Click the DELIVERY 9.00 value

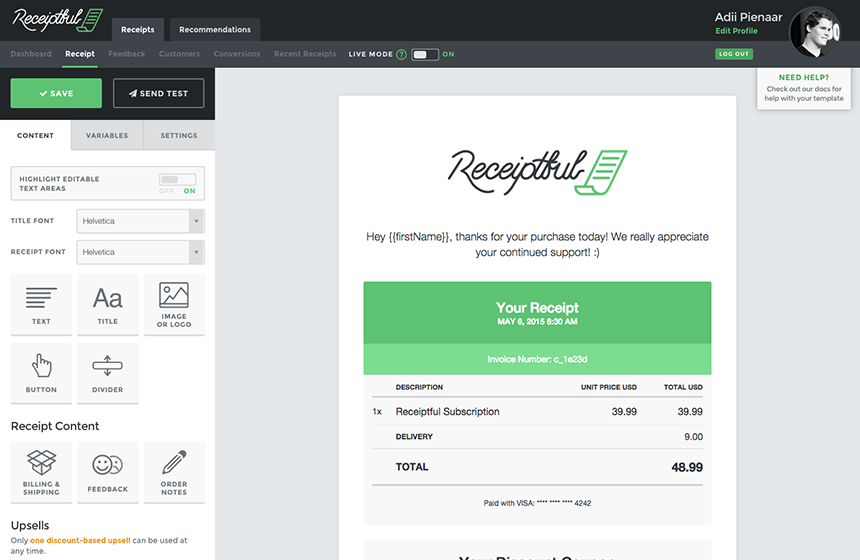coord(693,437)
